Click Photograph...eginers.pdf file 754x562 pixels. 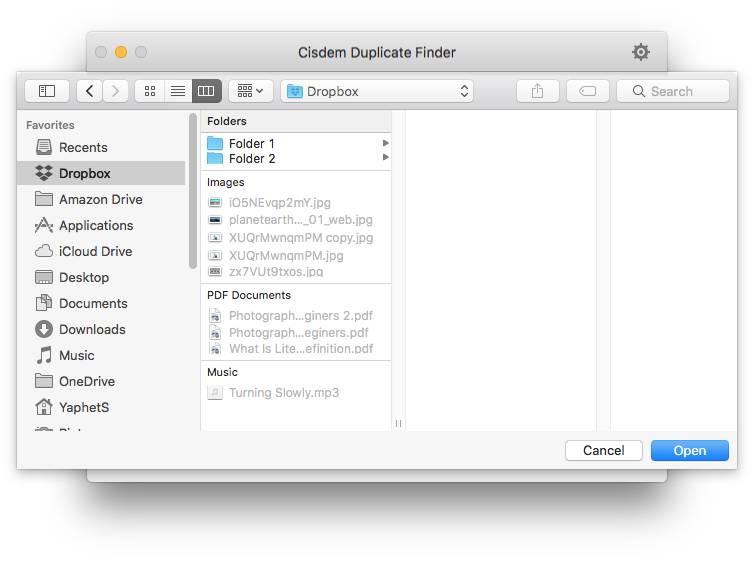(296, 332)
